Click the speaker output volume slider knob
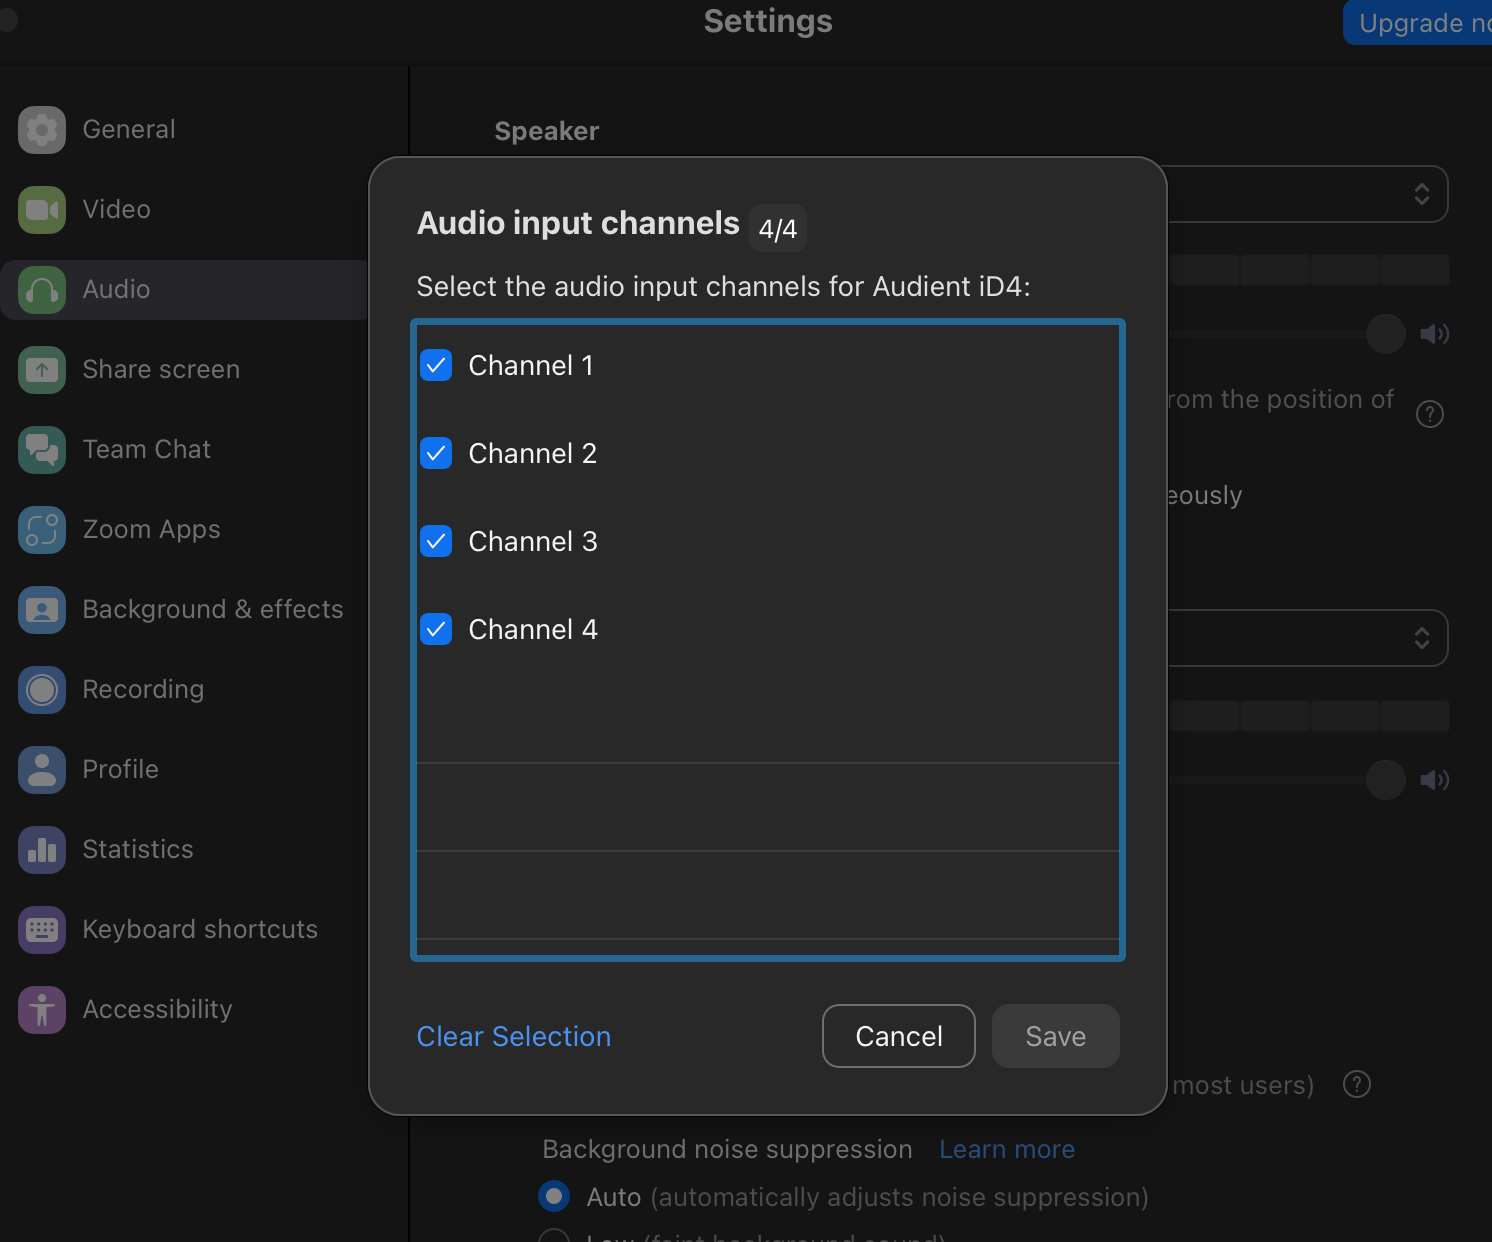The image size is (1492, 1242). 1385,334
